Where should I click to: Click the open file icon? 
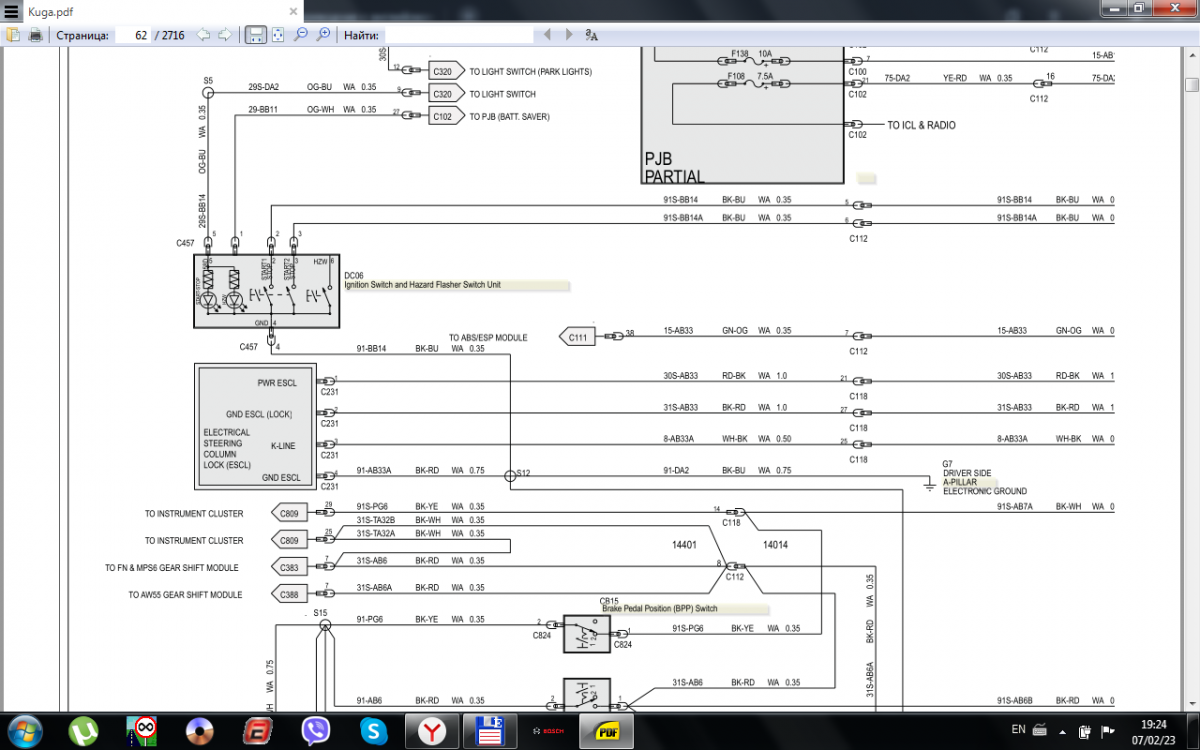click(13, 35)
